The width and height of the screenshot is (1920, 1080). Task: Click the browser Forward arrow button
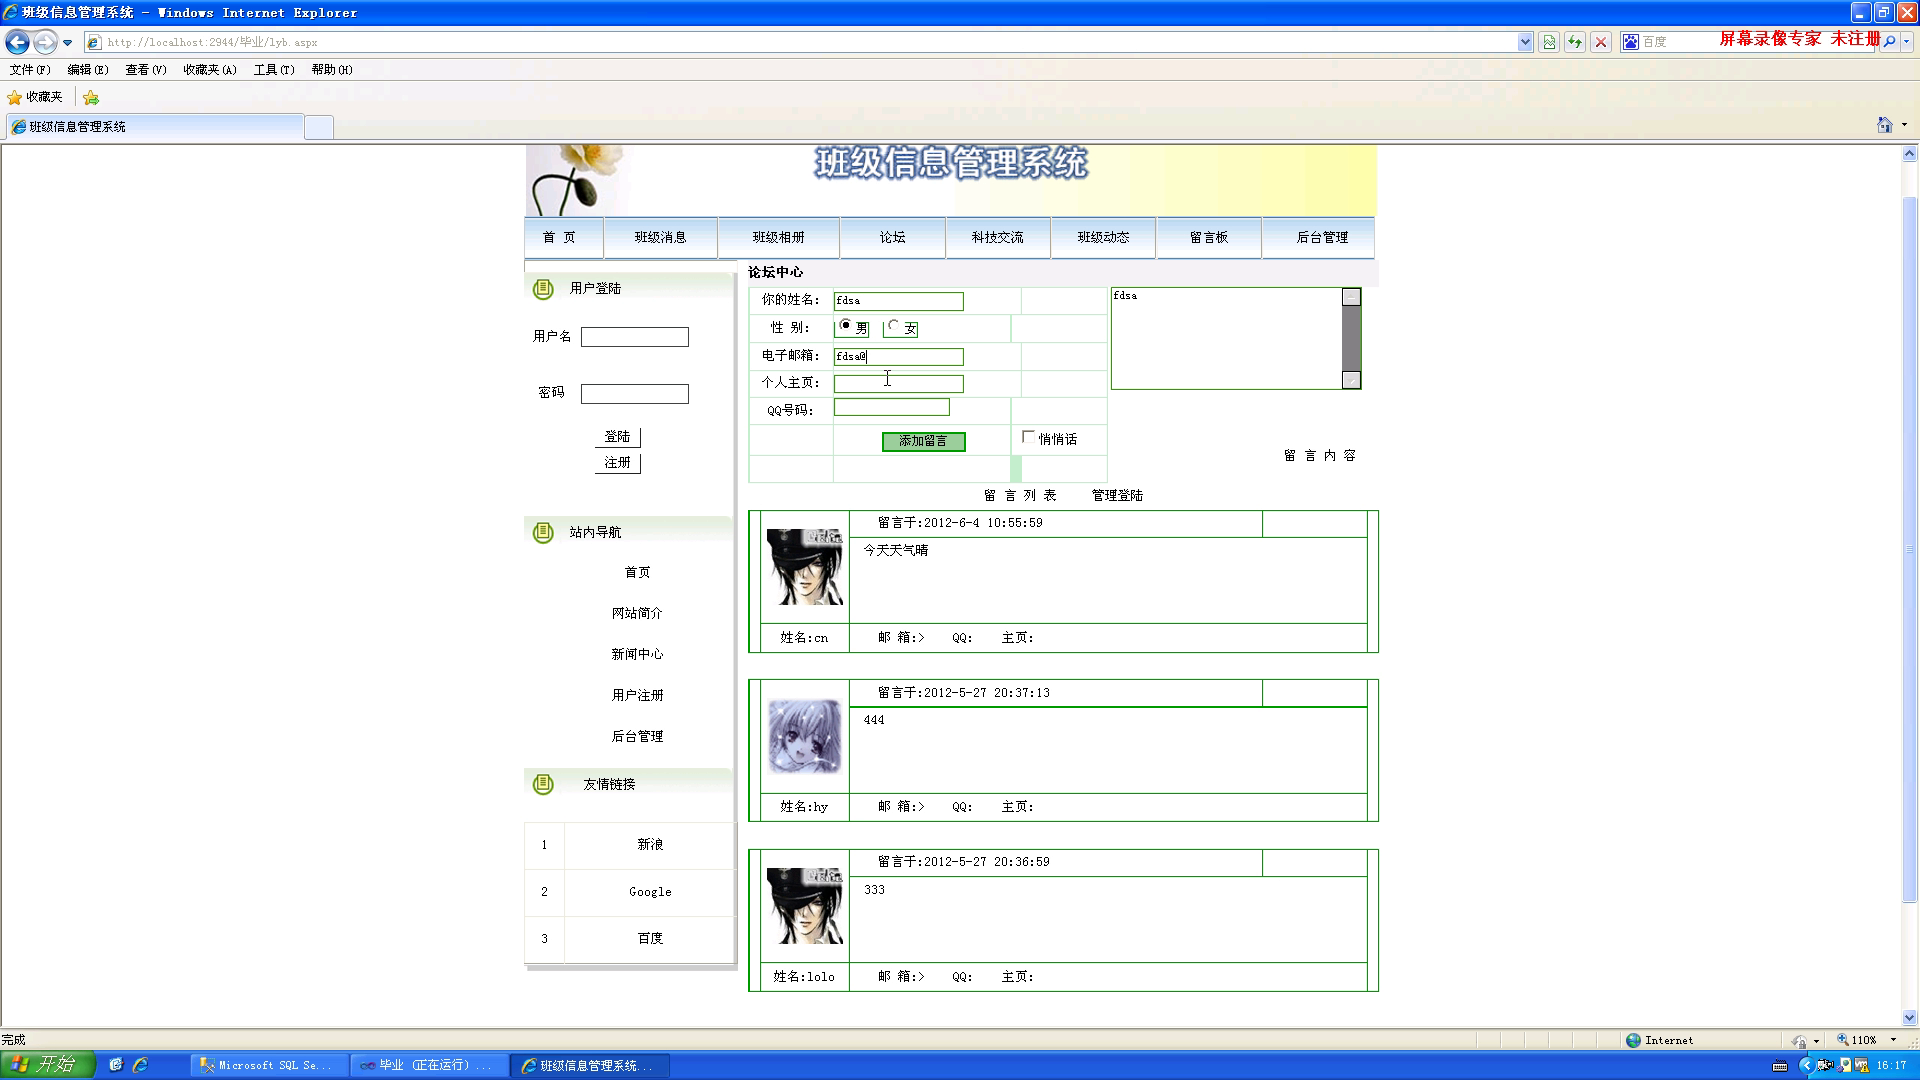click(x=45, y=42)
